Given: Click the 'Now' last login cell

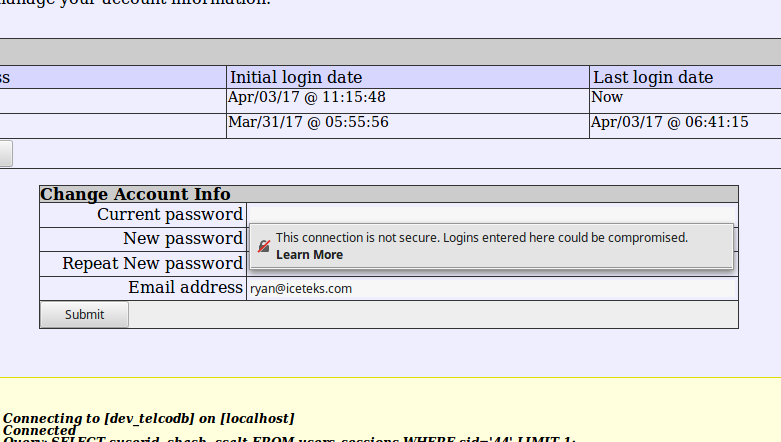Looking at the screenshot, I should [685, 101].
